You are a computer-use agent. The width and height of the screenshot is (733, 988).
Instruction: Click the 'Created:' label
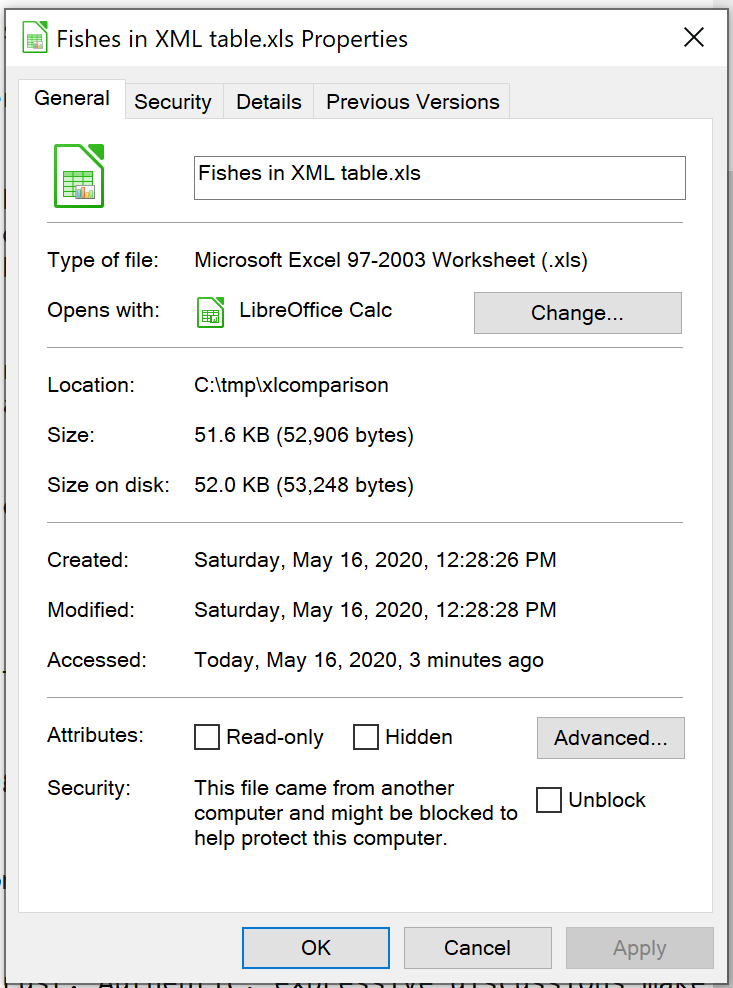tap(88, 560)
